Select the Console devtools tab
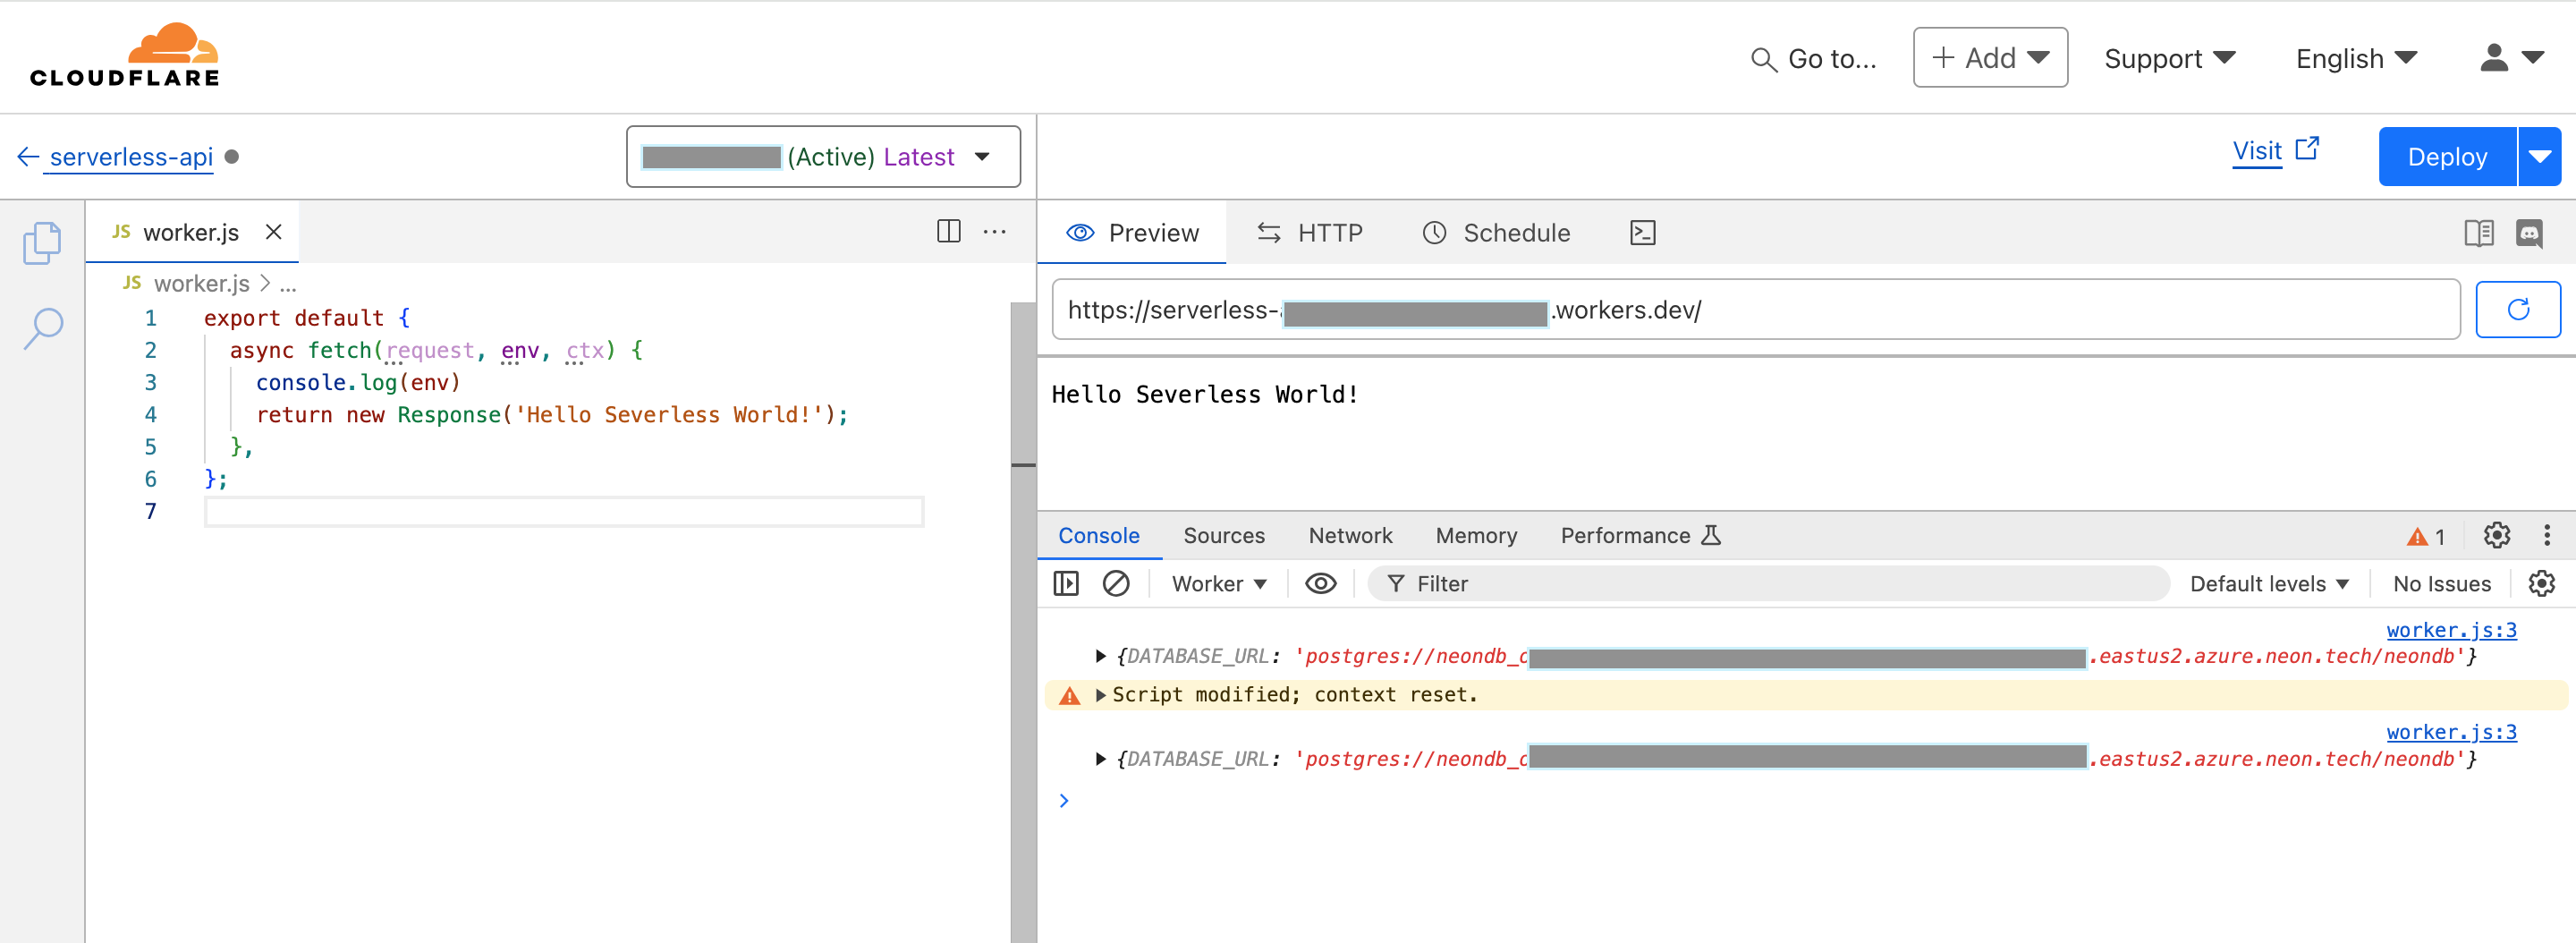Screen dimensions: 2576x943 1099,536
